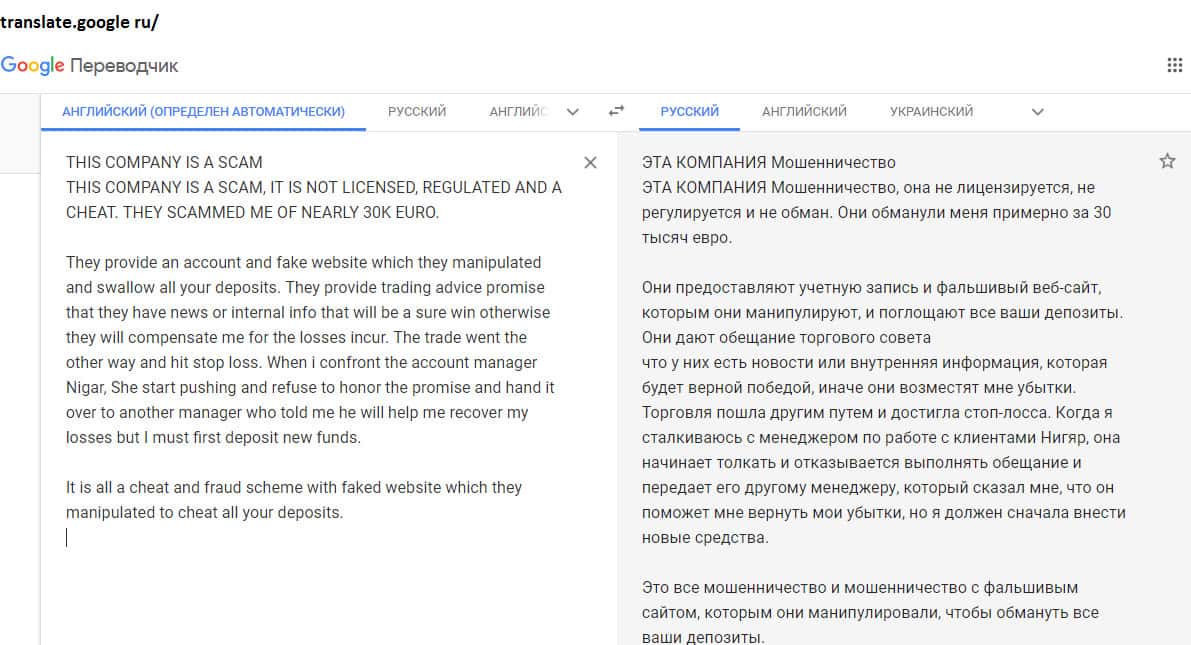Clear the source text with the X
The height and width of the screenshot is (645, 1191).
590,163
